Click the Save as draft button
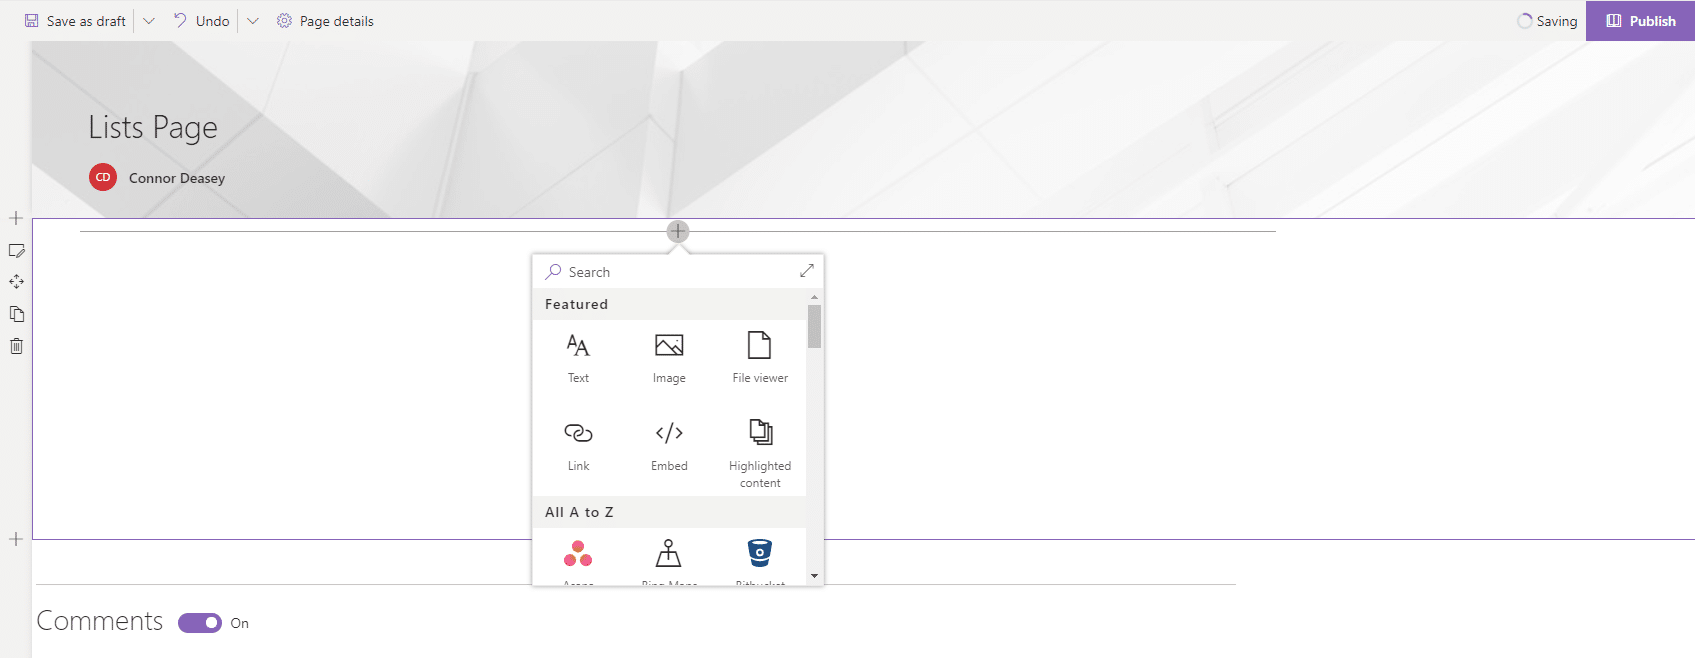The width and height of the screenshot is (1695, 658). click(x=75, y=21)
